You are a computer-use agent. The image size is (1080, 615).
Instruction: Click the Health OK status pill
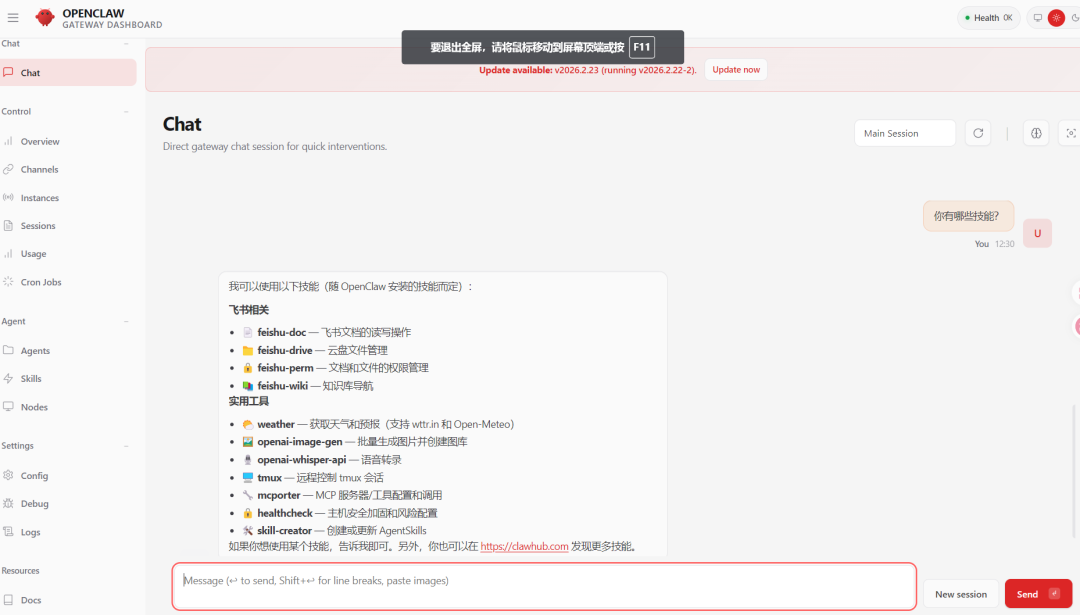(988, 18)
